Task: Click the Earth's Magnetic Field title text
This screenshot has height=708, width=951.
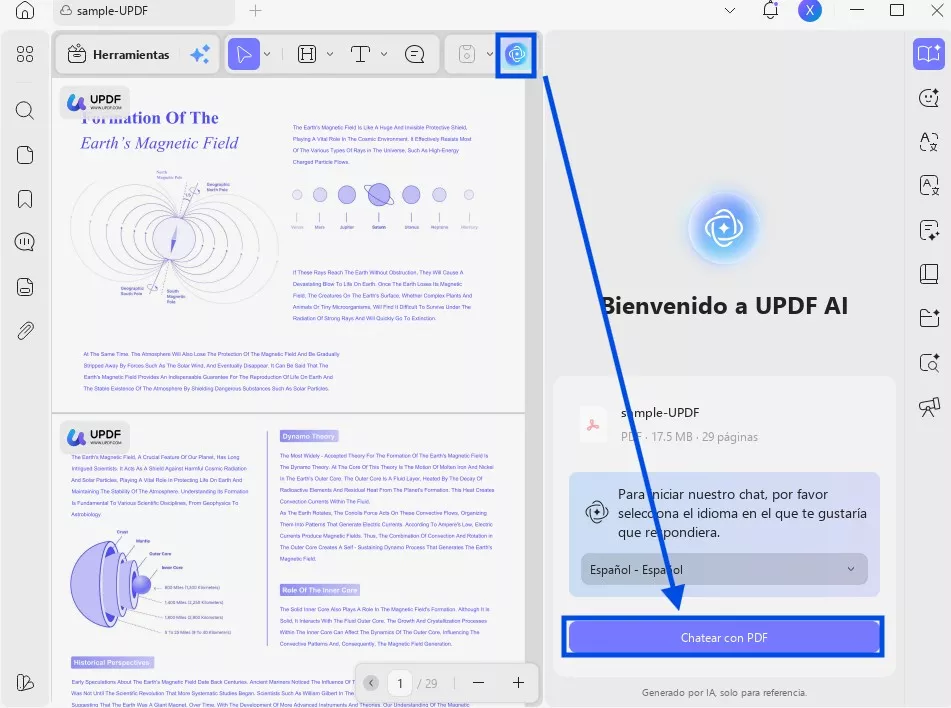Action: (x=160, y=143)
